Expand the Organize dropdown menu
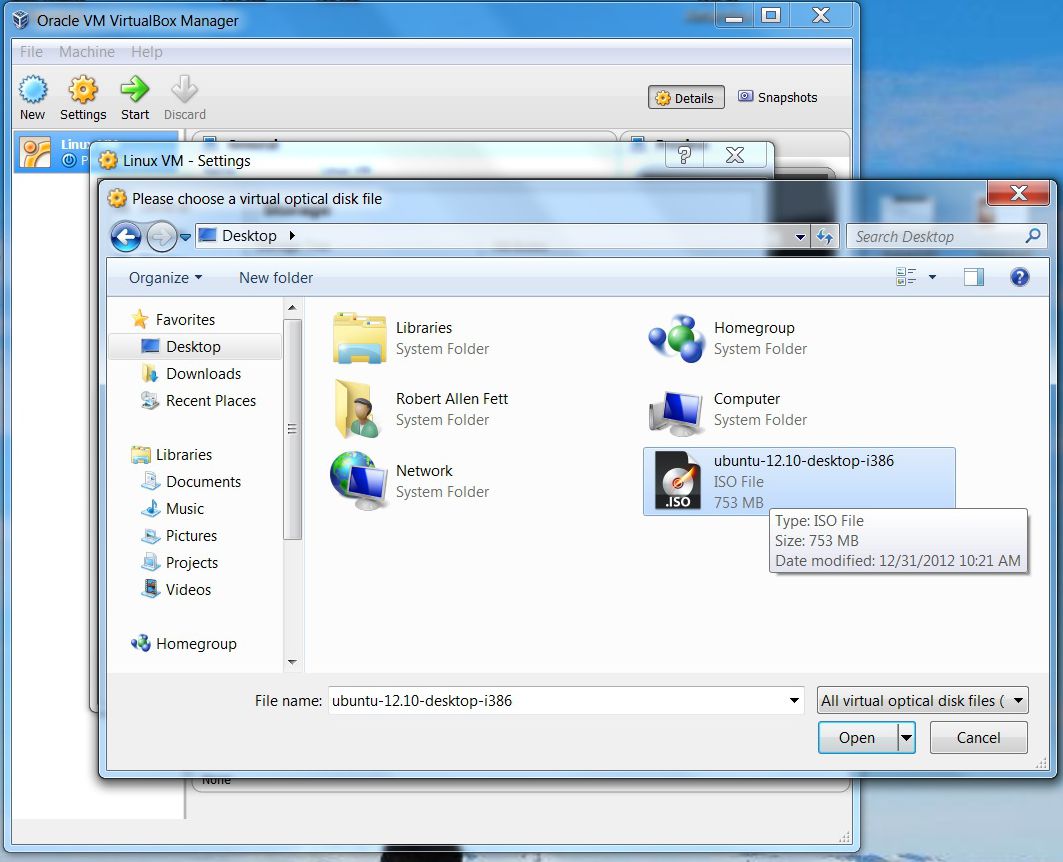The width and height of the screenshot is (1063, 862). pos(165,278)
